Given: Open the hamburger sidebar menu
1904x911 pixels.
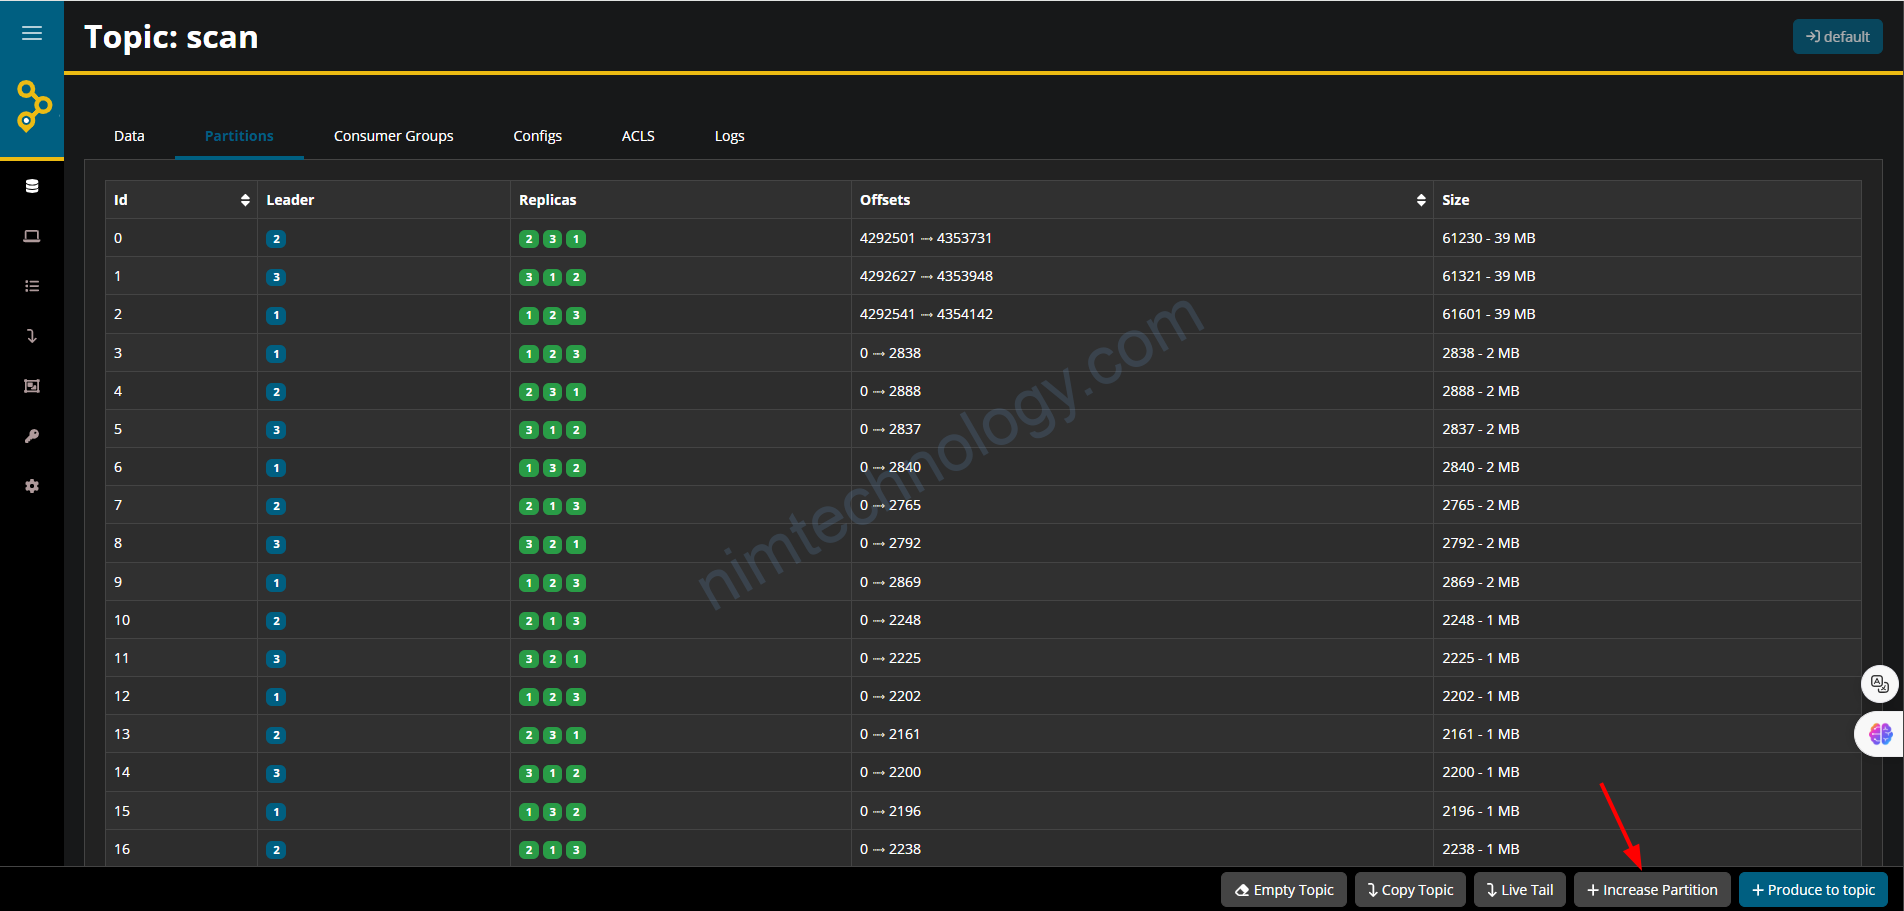Looking at the screenshot, I should pos(32,33).
